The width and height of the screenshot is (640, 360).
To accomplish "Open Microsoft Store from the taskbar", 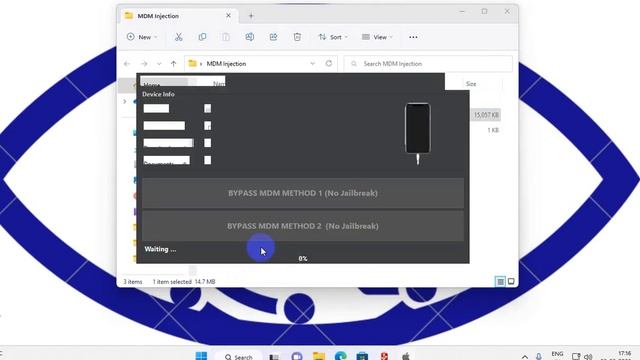I will click(362, 356).
